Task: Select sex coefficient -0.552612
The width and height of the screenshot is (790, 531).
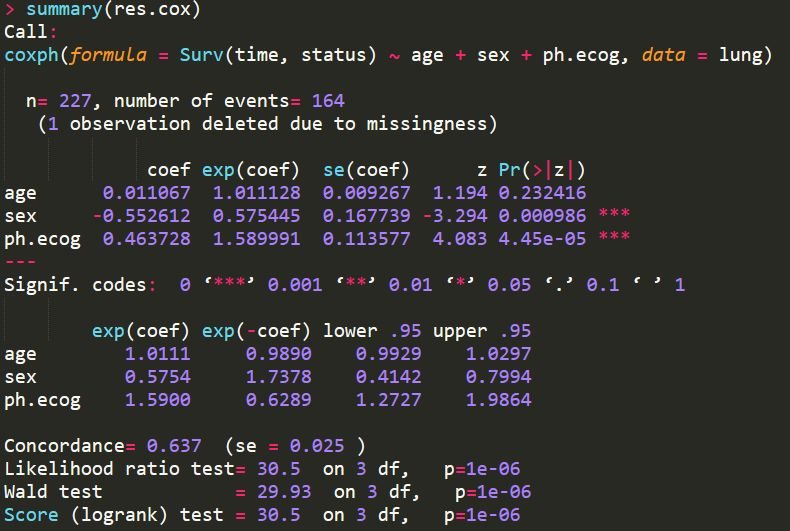Action: coord(142,216)
